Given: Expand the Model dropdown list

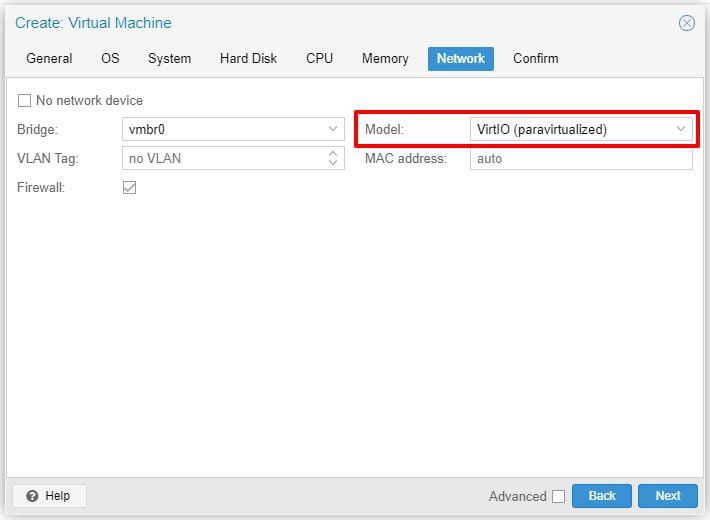Looking at the screenshot, I should click(x=681, y=129).
